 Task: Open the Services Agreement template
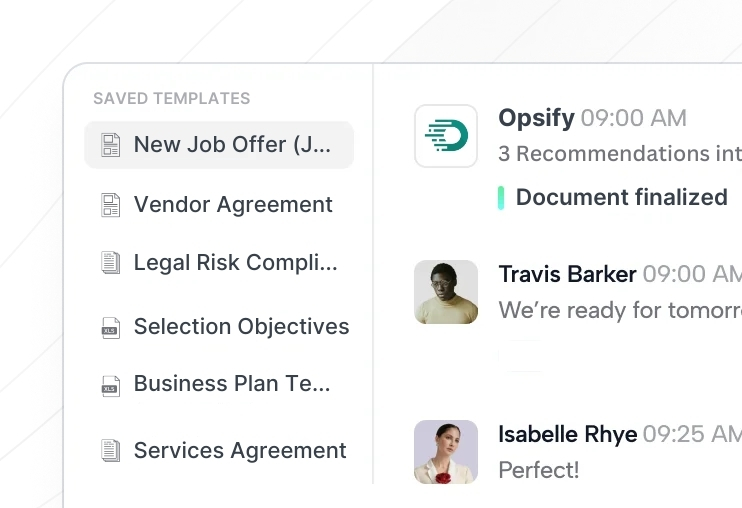[240, 451]
